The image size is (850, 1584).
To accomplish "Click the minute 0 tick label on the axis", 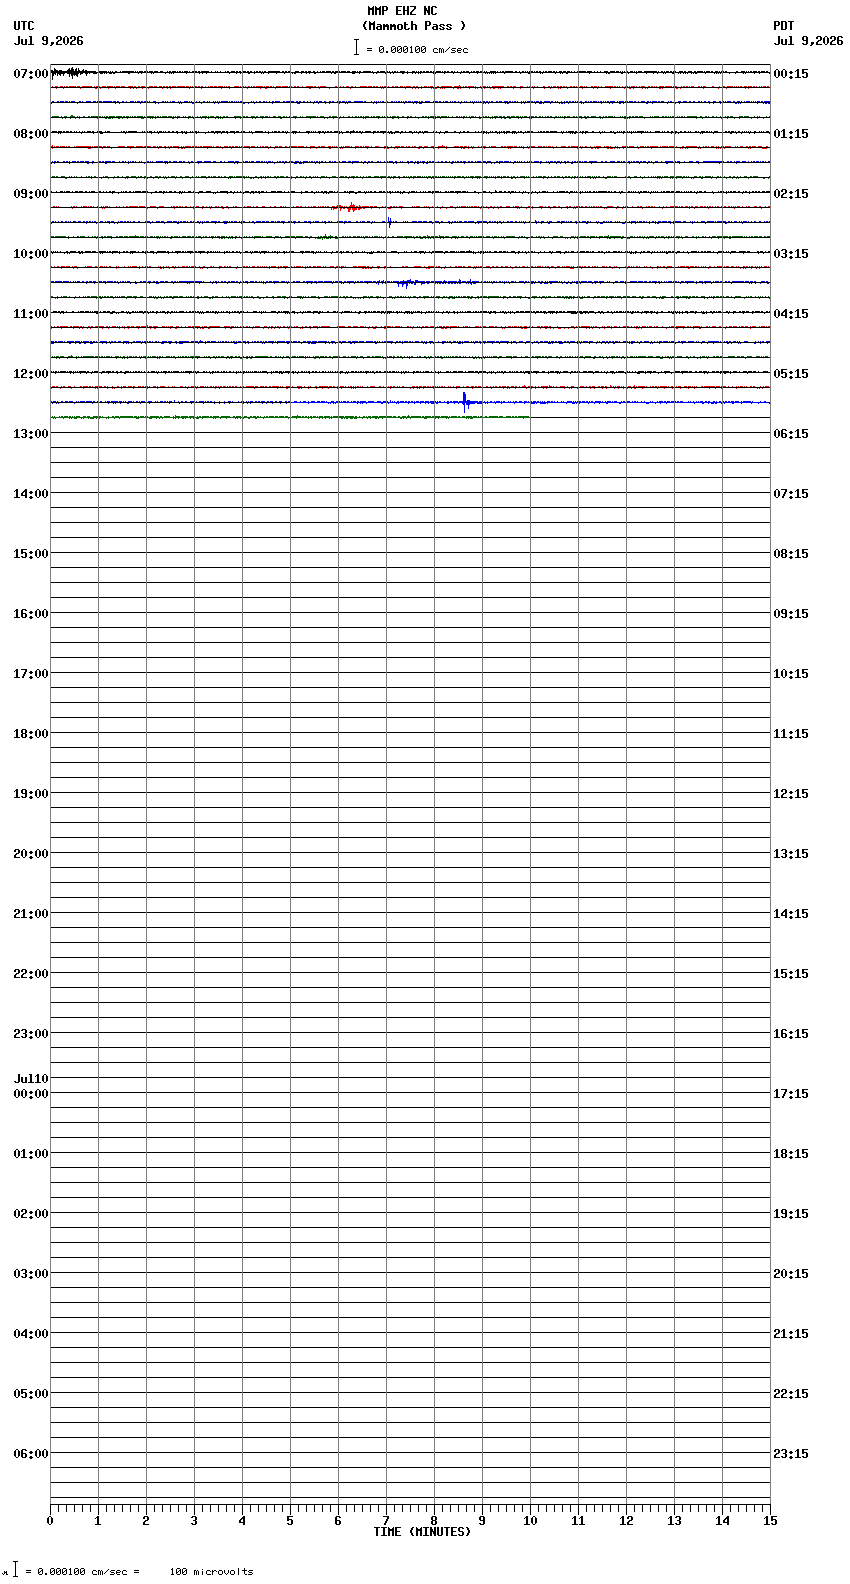I will tap(50, 1521).
